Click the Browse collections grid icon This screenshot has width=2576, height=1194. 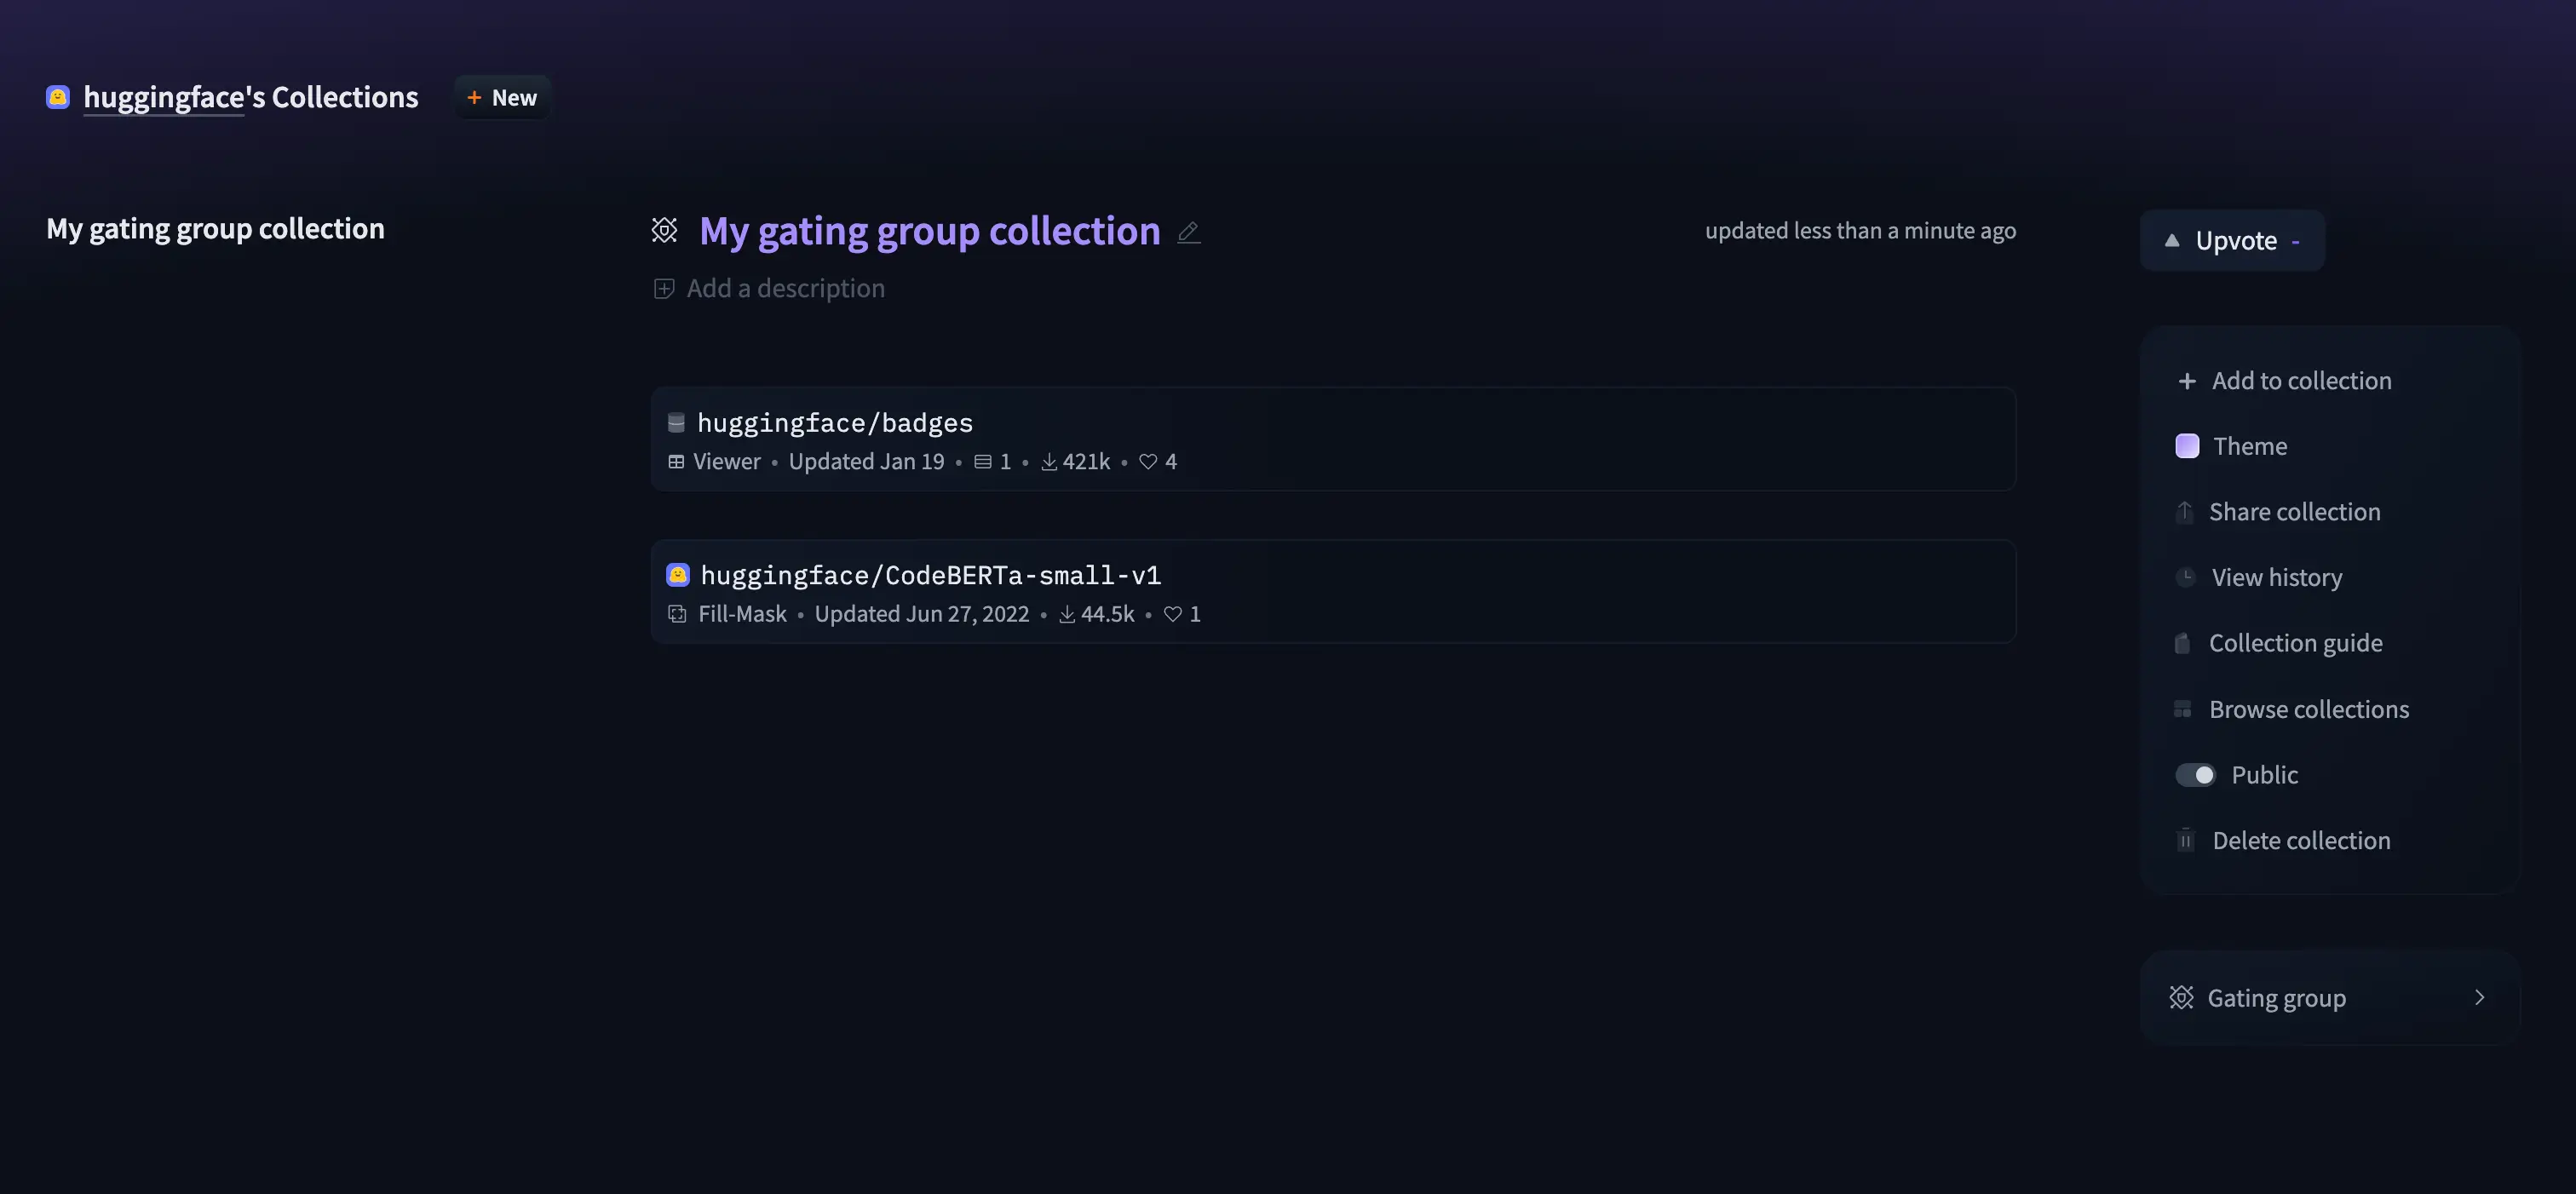(x=2183, y=709)
